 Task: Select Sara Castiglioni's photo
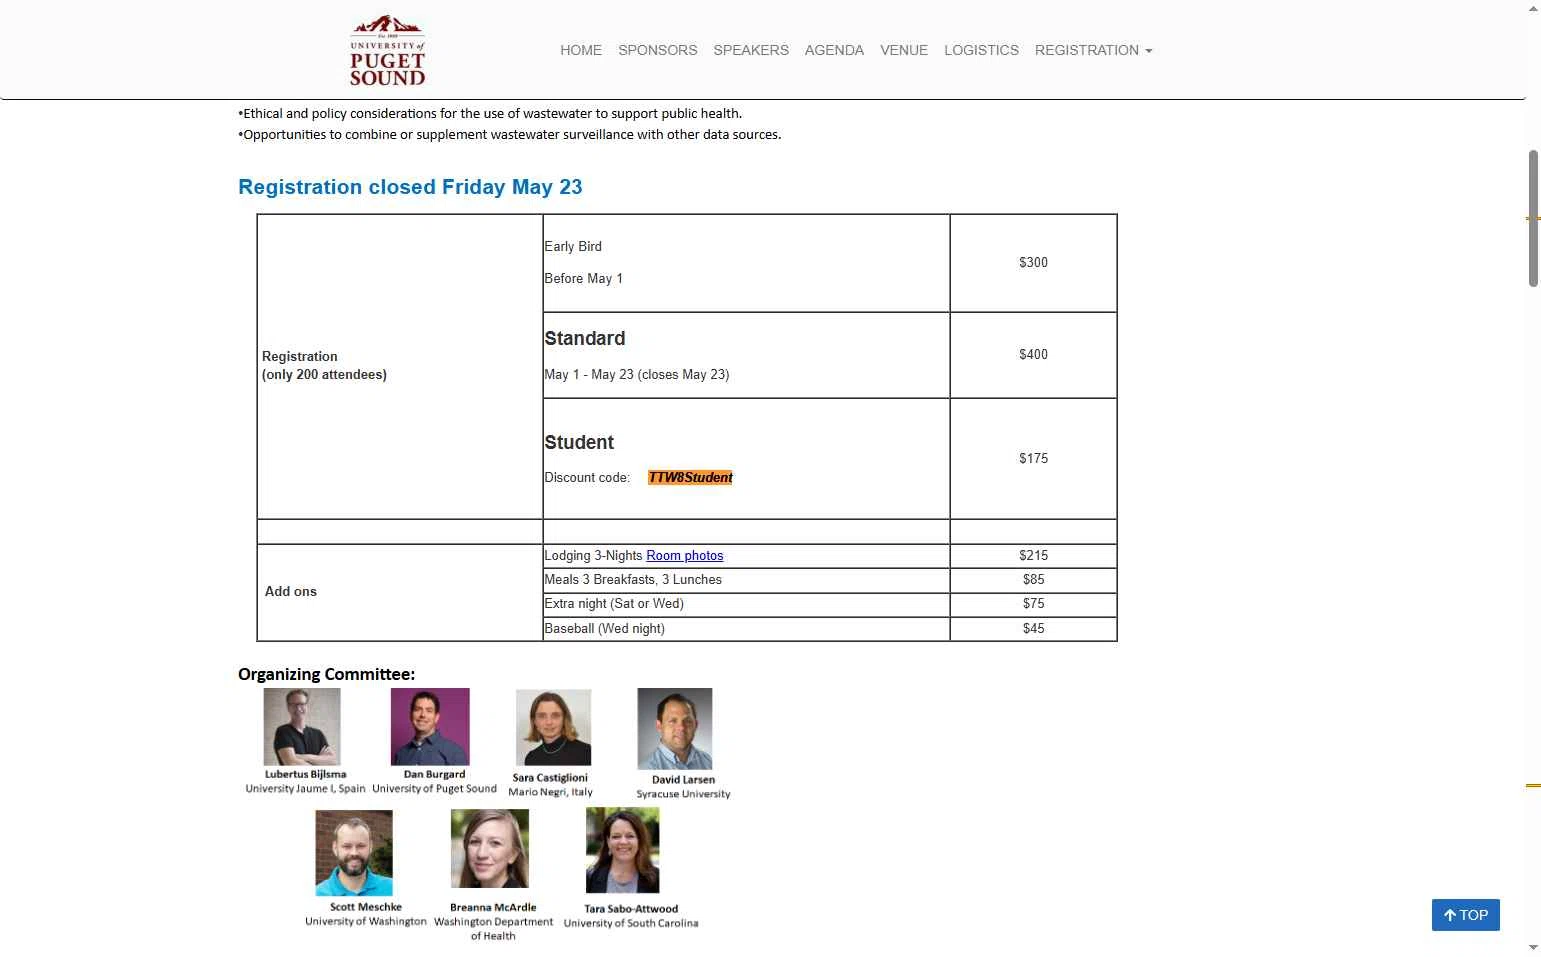pyautogui.click(x=553, y=728)
